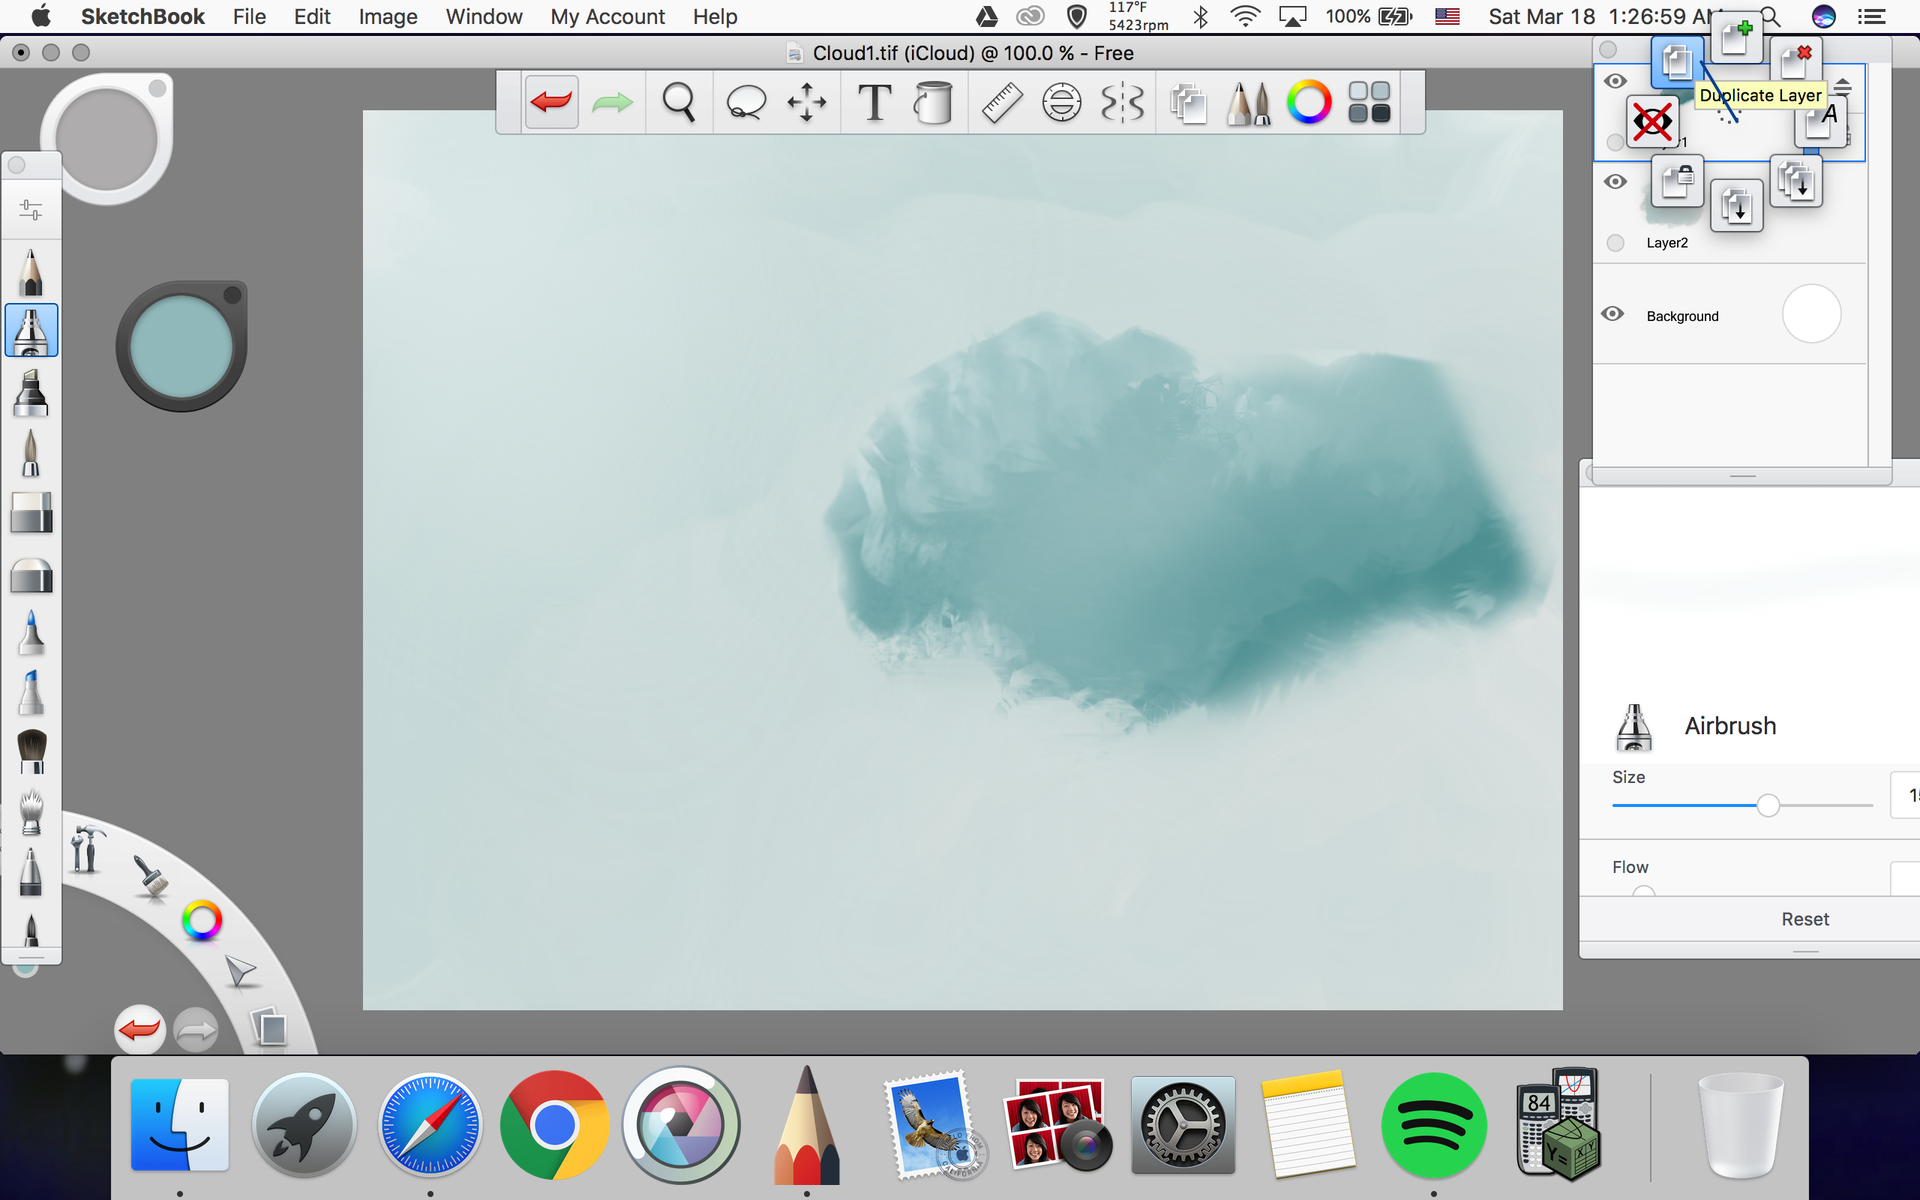The image size is (1920, 1200).
Task: Adjust the brush Size slider handle
Action: (1768, 805)
